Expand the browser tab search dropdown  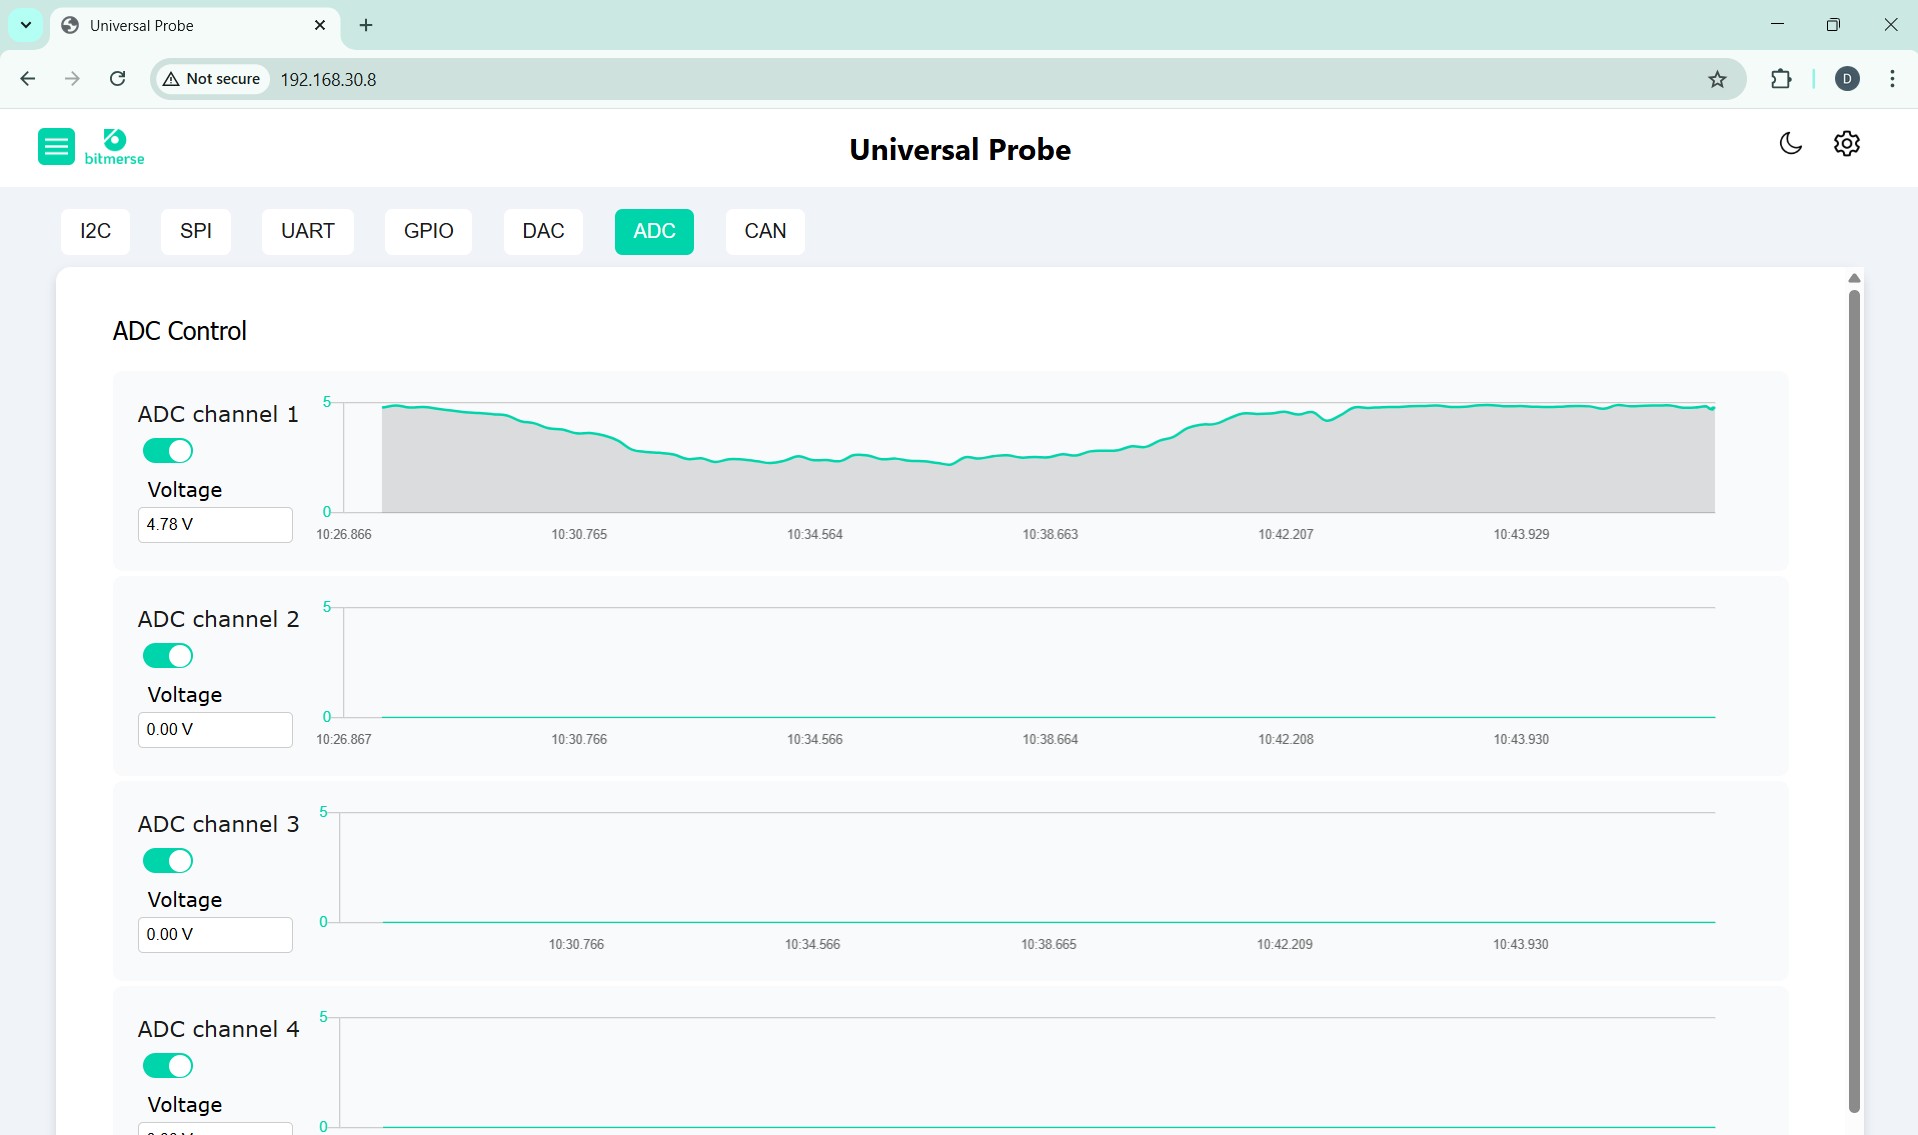tap(26, 25)
